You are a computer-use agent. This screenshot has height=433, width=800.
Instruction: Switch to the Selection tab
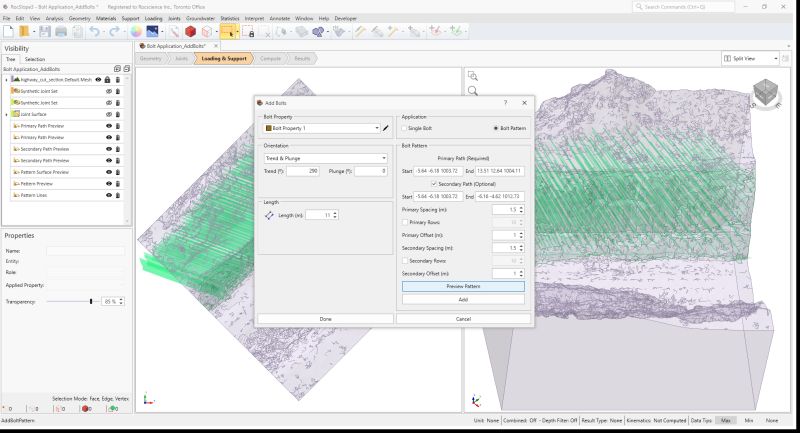[x=35, y=59]
